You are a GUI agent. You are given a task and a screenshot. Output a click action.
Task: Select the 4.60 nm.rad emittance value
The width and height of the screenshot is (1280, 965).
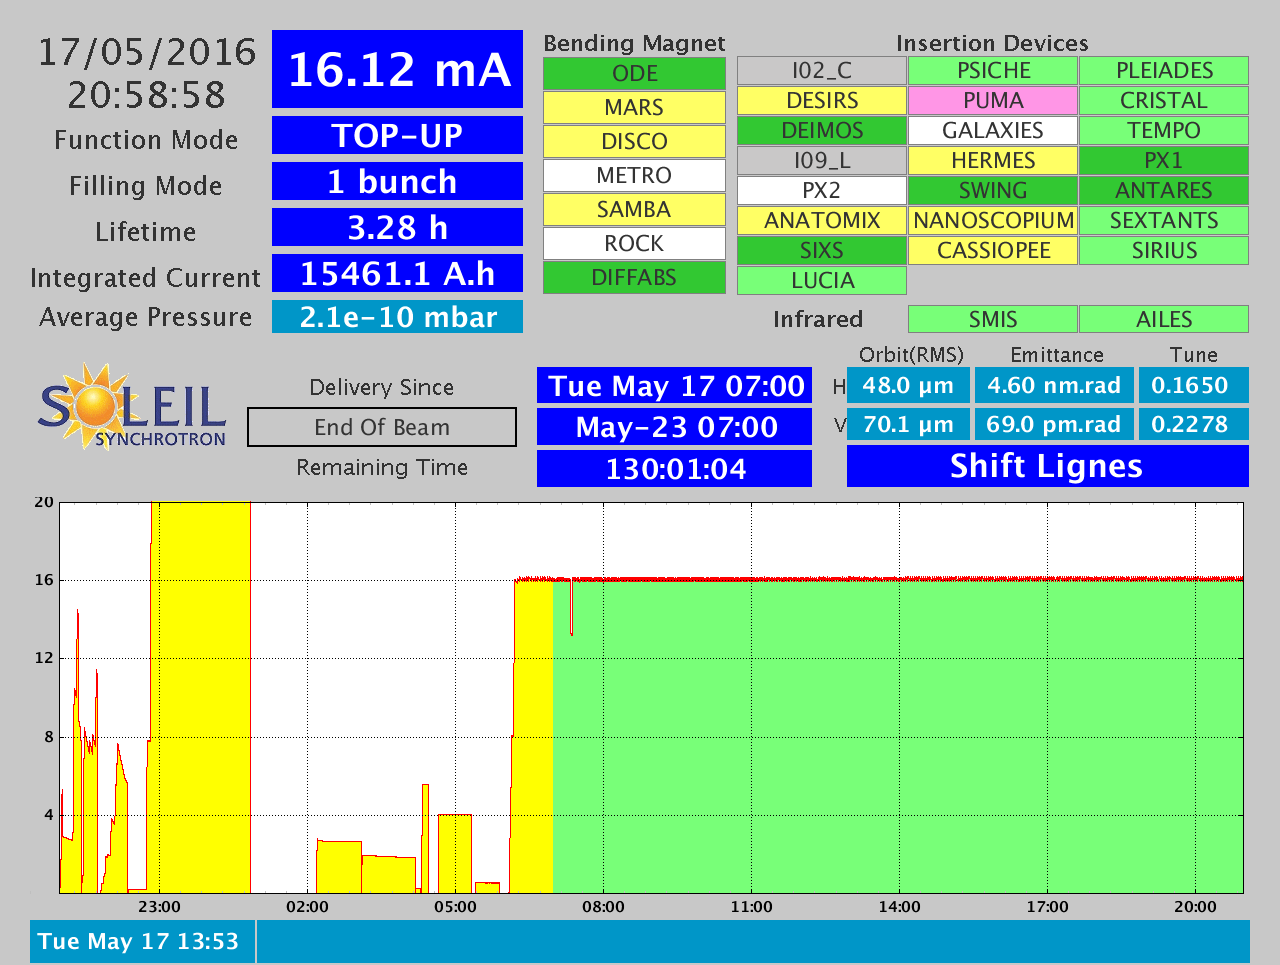click(1054, 385)
